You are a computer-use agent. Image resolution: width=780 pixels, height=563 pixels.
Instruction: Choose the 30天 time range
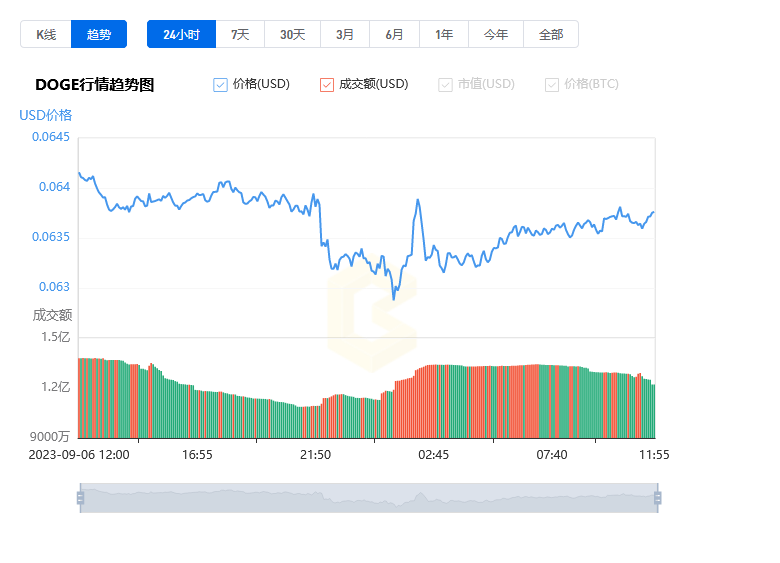(x=292, y=34)
